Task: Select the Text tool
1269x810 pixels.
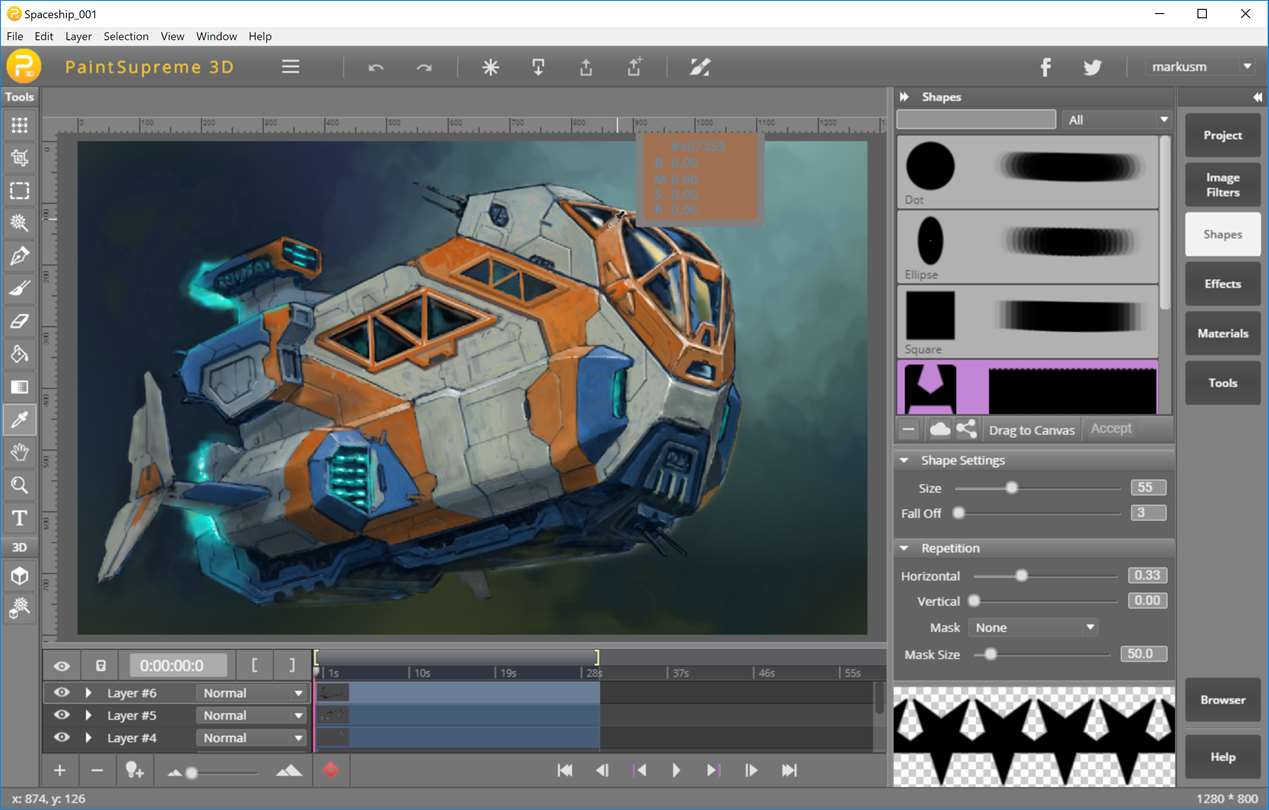Action: coord(19,518)
